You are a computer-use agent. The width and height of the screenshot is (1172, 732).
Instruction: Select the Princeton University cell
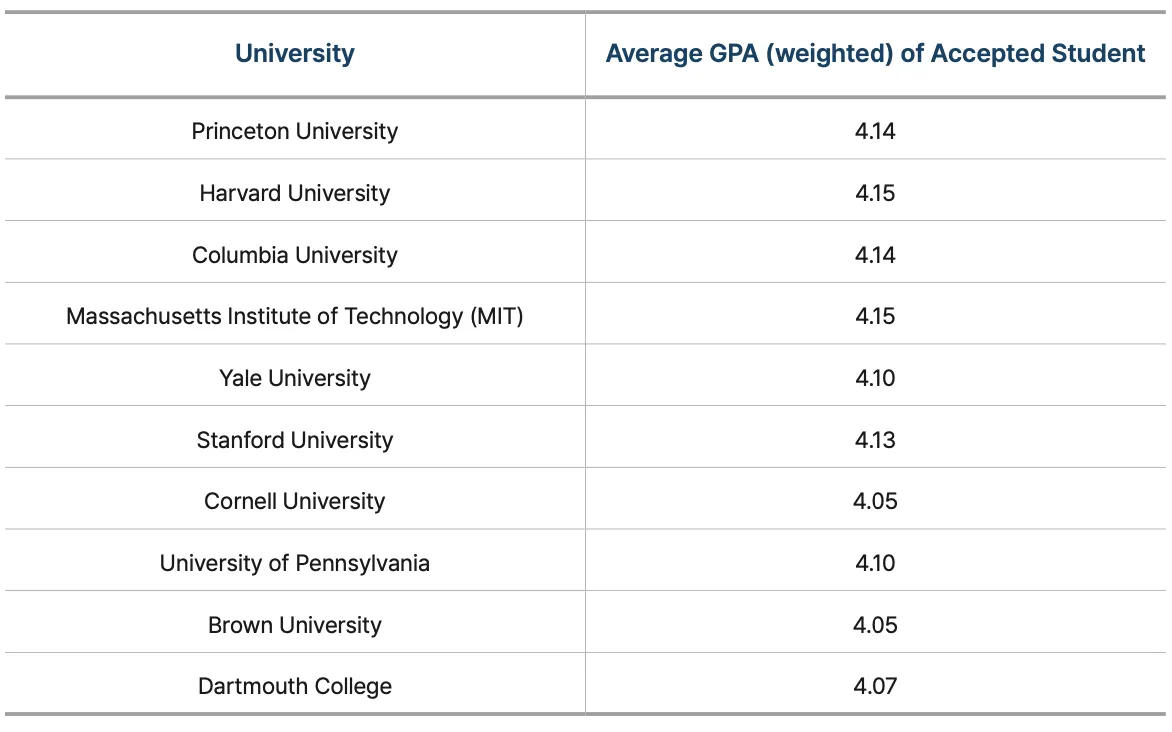click(x=295, y=131)
